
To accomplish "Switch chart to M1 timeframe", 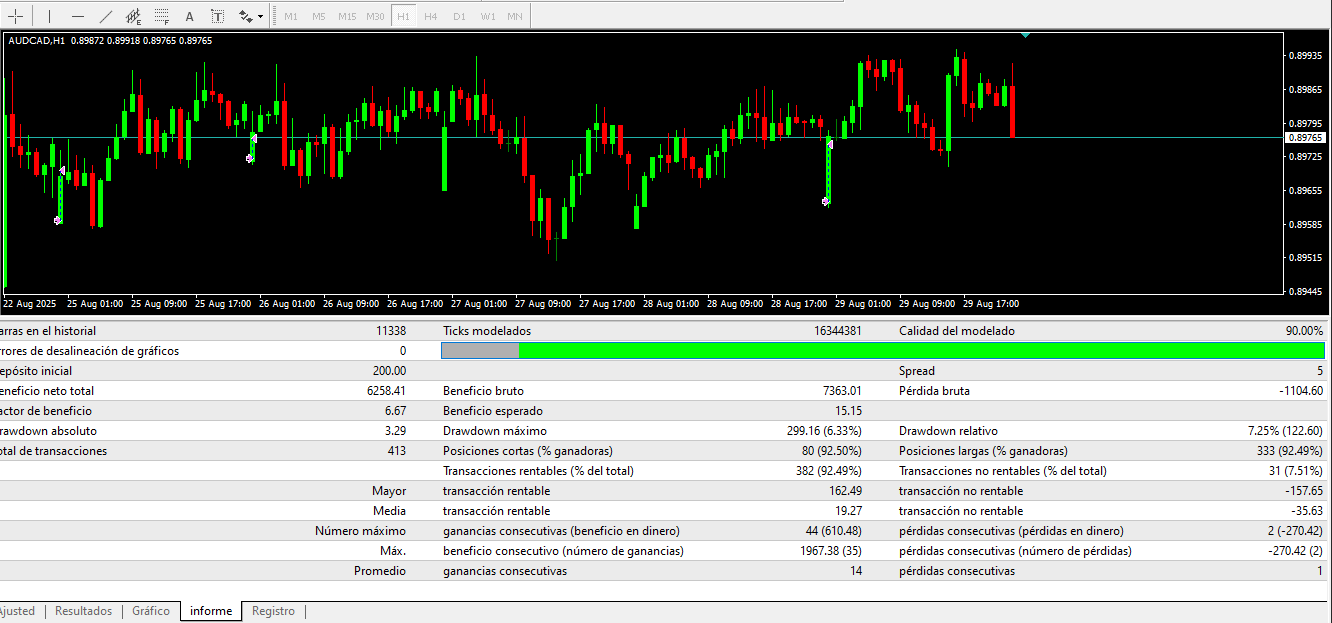I will pos(290,16).
